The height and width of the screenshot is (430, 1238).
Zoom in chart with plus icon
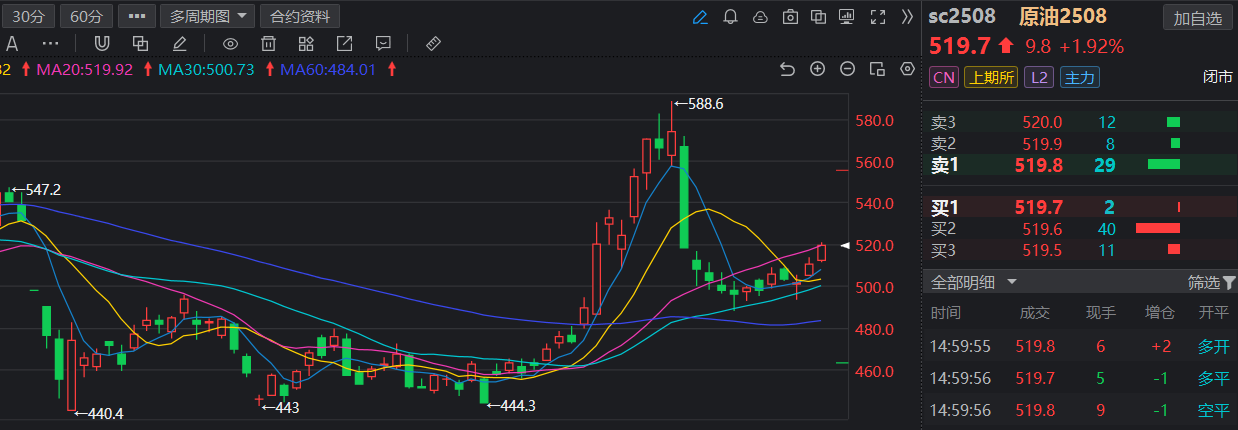pyautogui.click(x=817, y=69)
